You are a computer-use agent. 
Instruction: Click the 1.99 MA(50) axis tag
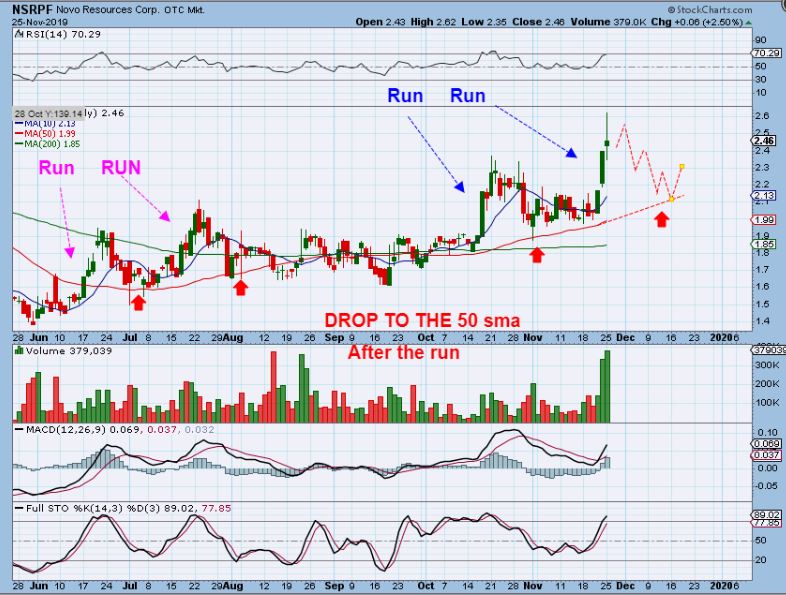765,220
